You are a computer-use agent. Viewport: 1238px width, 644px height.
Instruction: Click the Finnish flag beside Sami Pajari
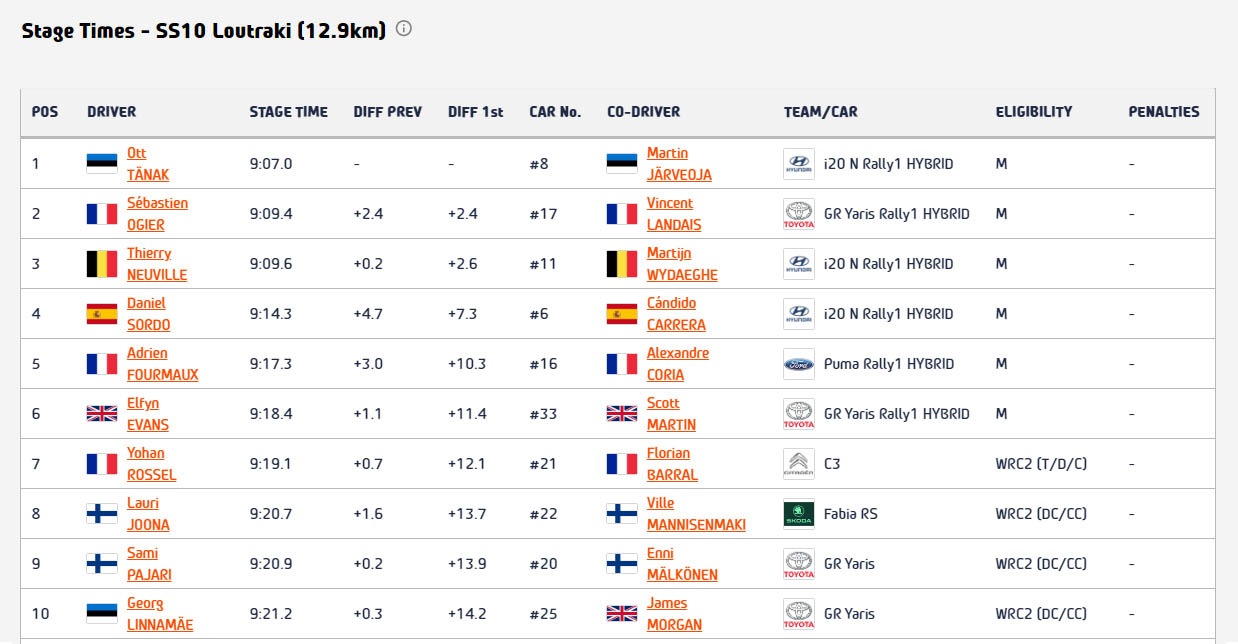click(102, 564)
